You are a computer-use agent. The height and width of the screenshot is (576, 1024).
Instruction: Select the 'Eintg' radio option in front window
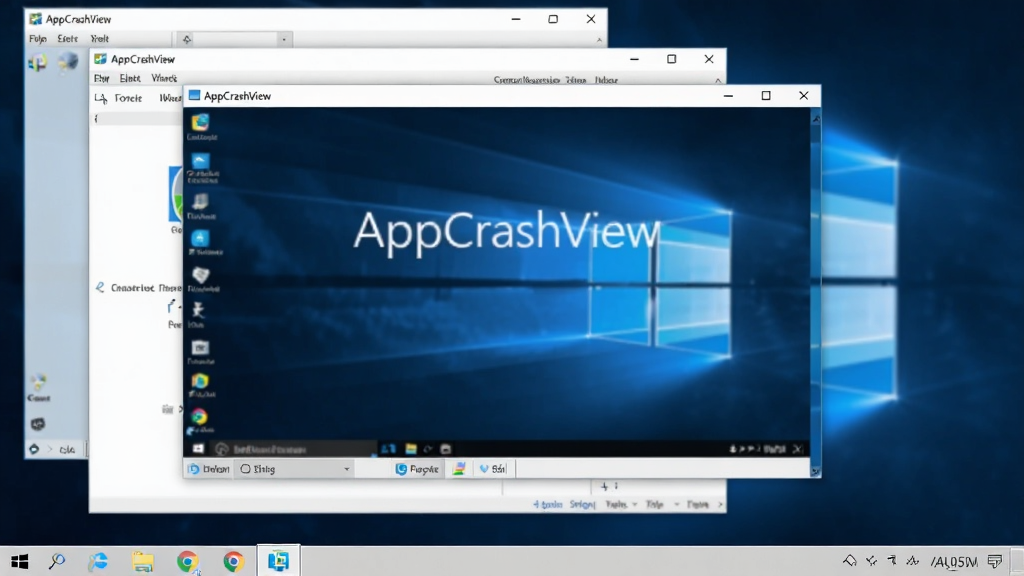245,469
